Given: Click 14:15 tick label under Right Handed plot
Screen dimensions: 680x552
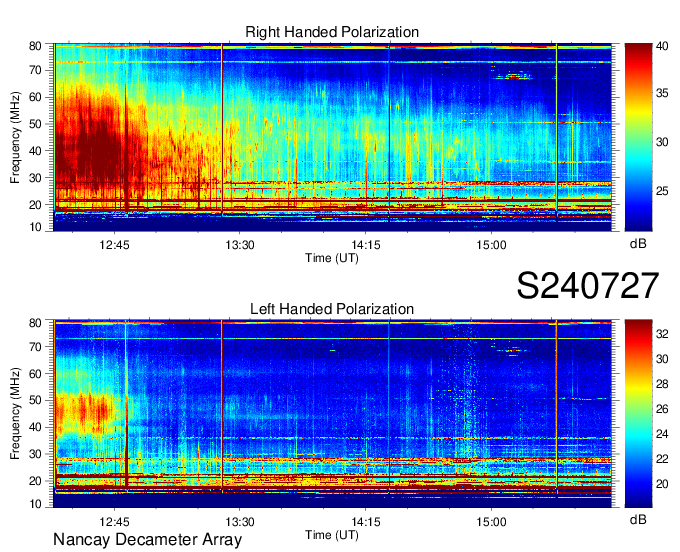Looking at the screenshot, I should point(366,245).
